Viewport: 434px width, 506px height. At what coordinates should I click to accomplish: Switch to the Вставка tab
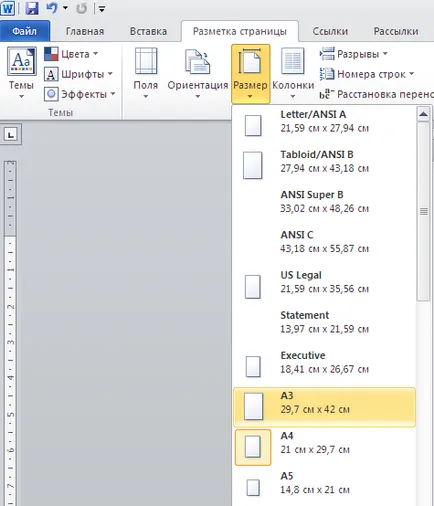tap(148, 31)
